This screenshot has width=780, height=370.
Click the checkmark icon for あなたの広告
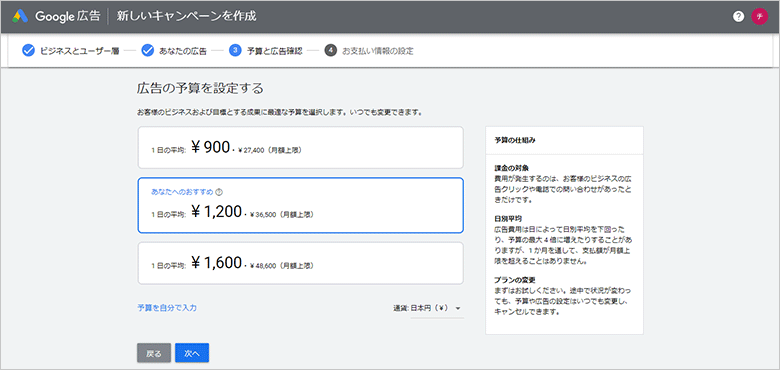tap(147, 50)
